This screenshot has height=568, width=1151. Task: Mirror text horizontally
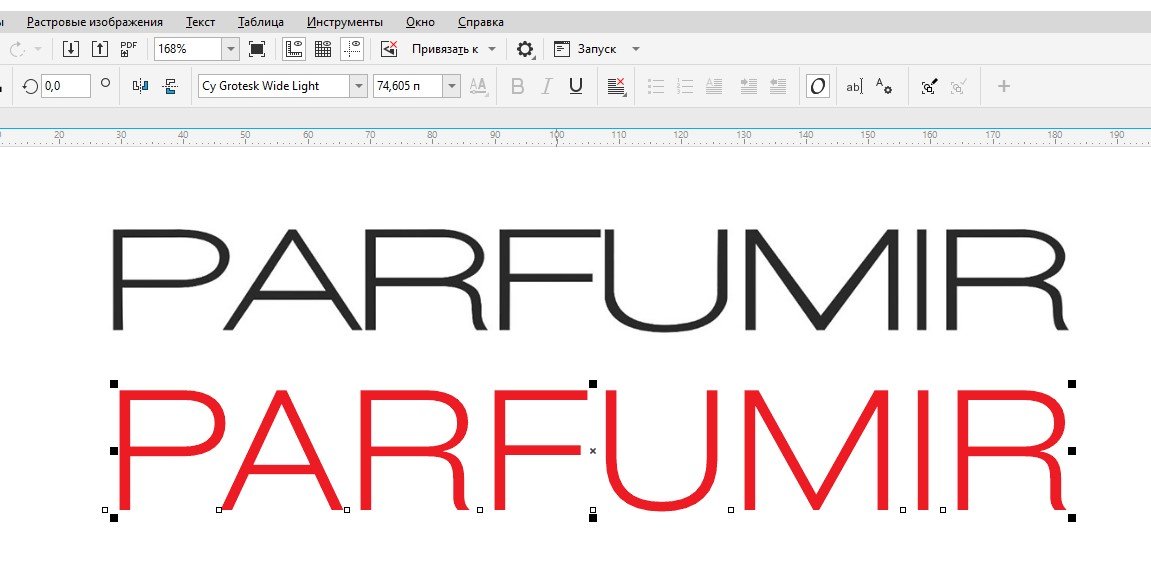140,86
